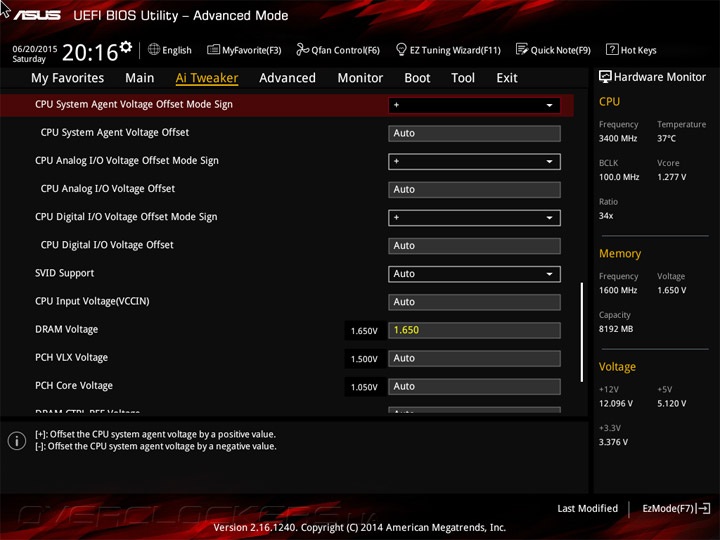Select the Ai Tweaker tab

pyautogui.click(x=207, y=78)
